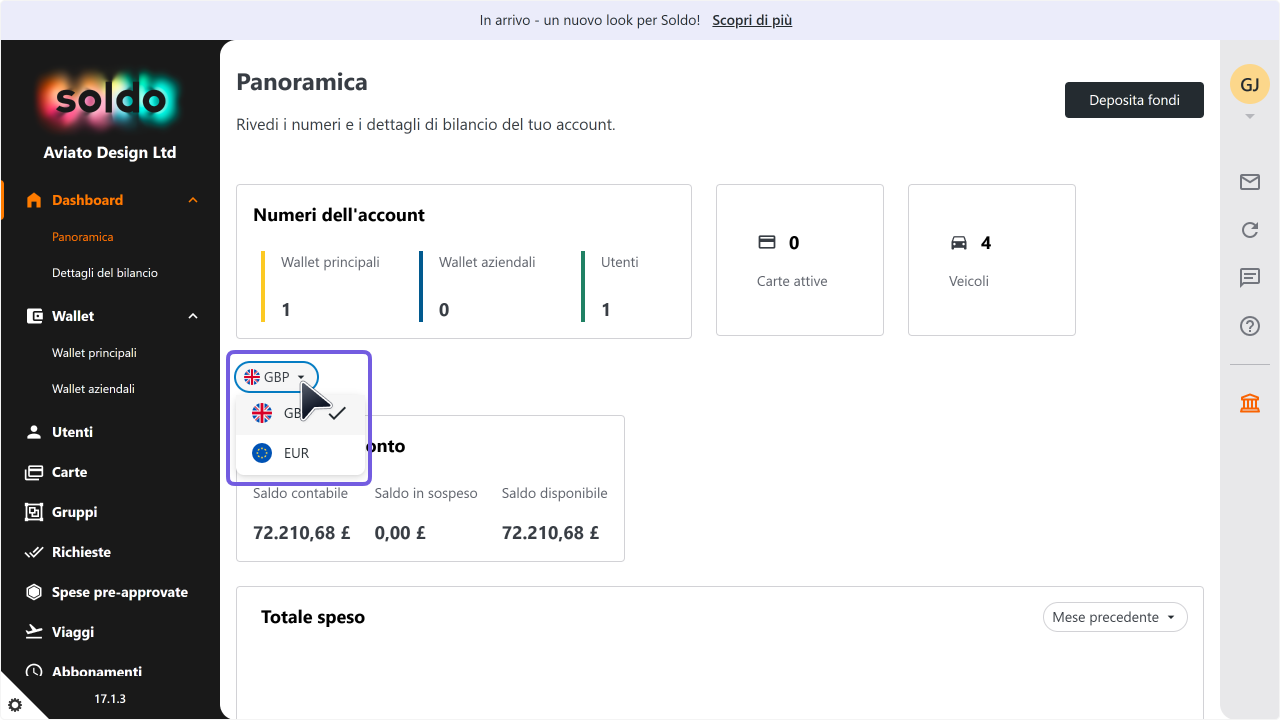Click the Panoramica page heading

click(x=302, y=82)
